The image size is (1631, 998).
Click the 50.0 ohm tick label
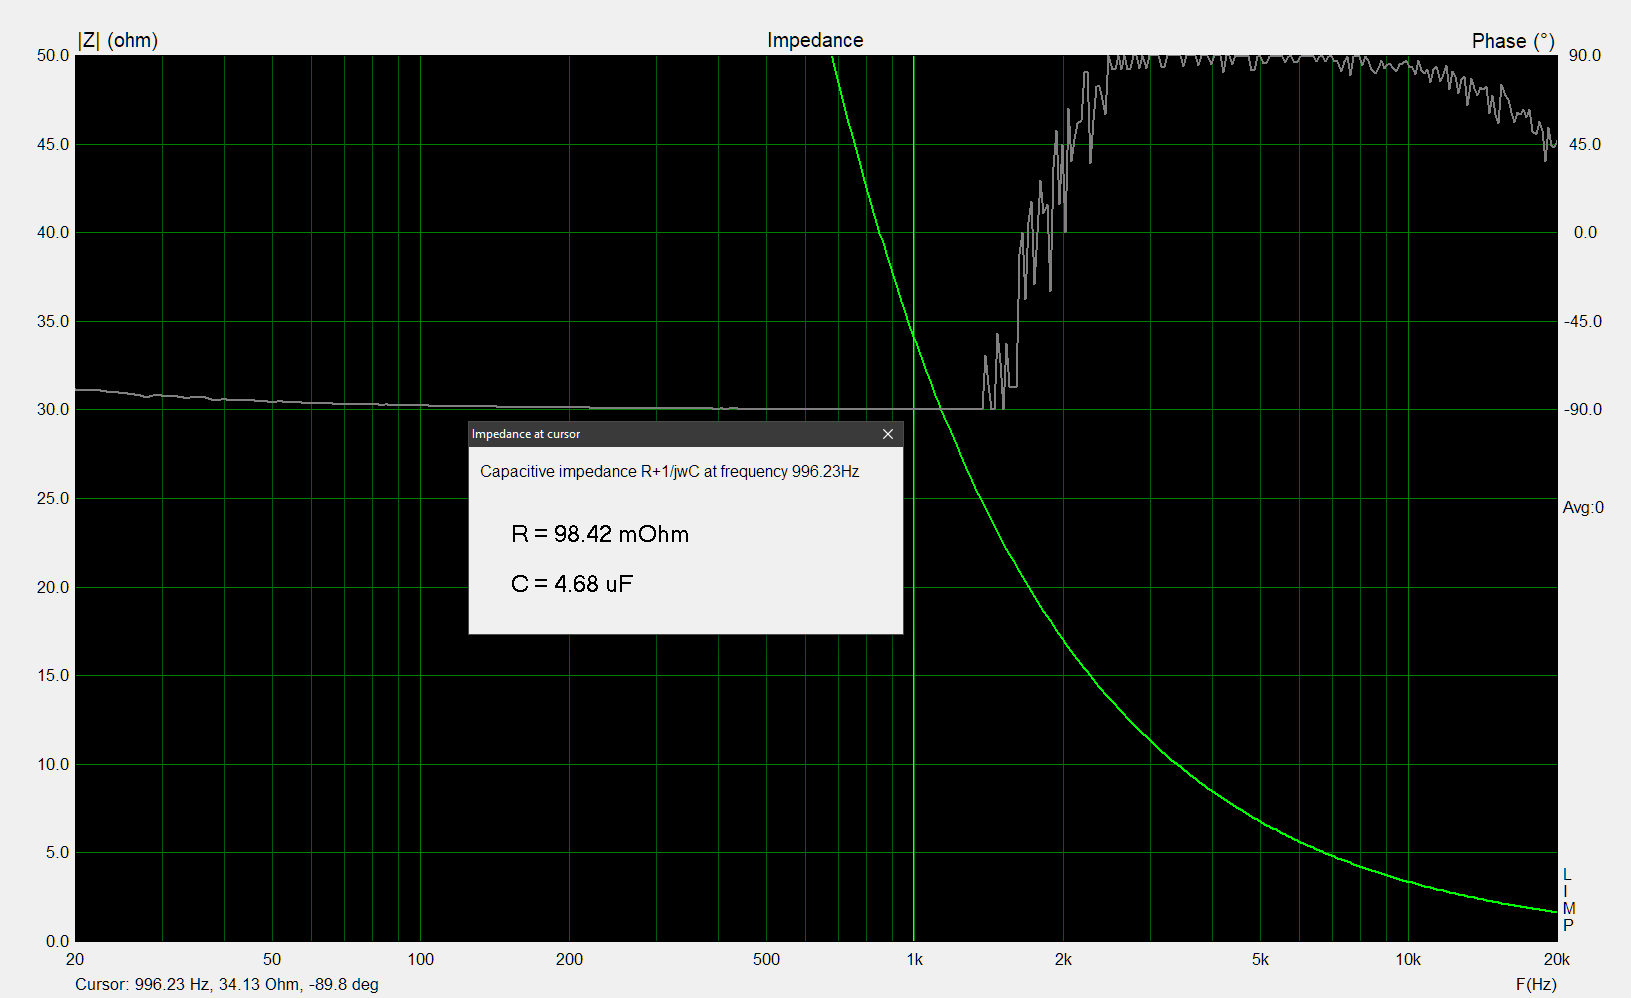53,56
